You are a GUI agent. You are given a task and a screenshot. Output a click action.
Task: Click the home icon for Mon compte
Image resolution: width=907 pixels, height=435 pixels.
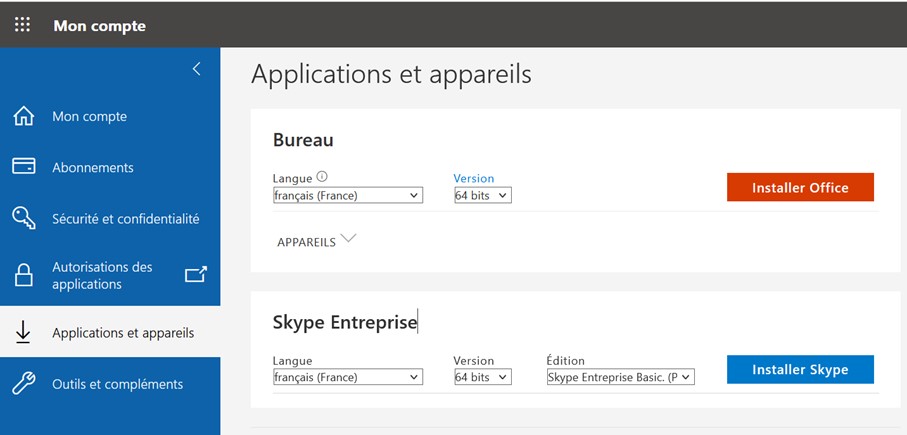24,116
